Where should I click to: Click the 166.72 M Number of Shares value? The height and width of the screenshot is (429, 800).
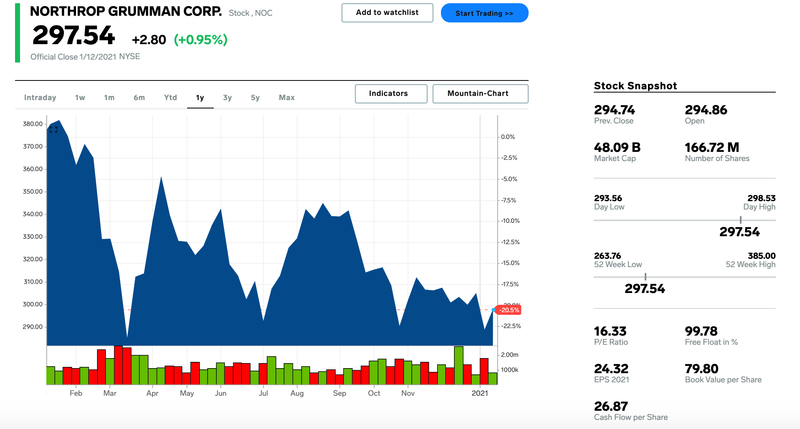pyautogui.click(x=712, y=147)
